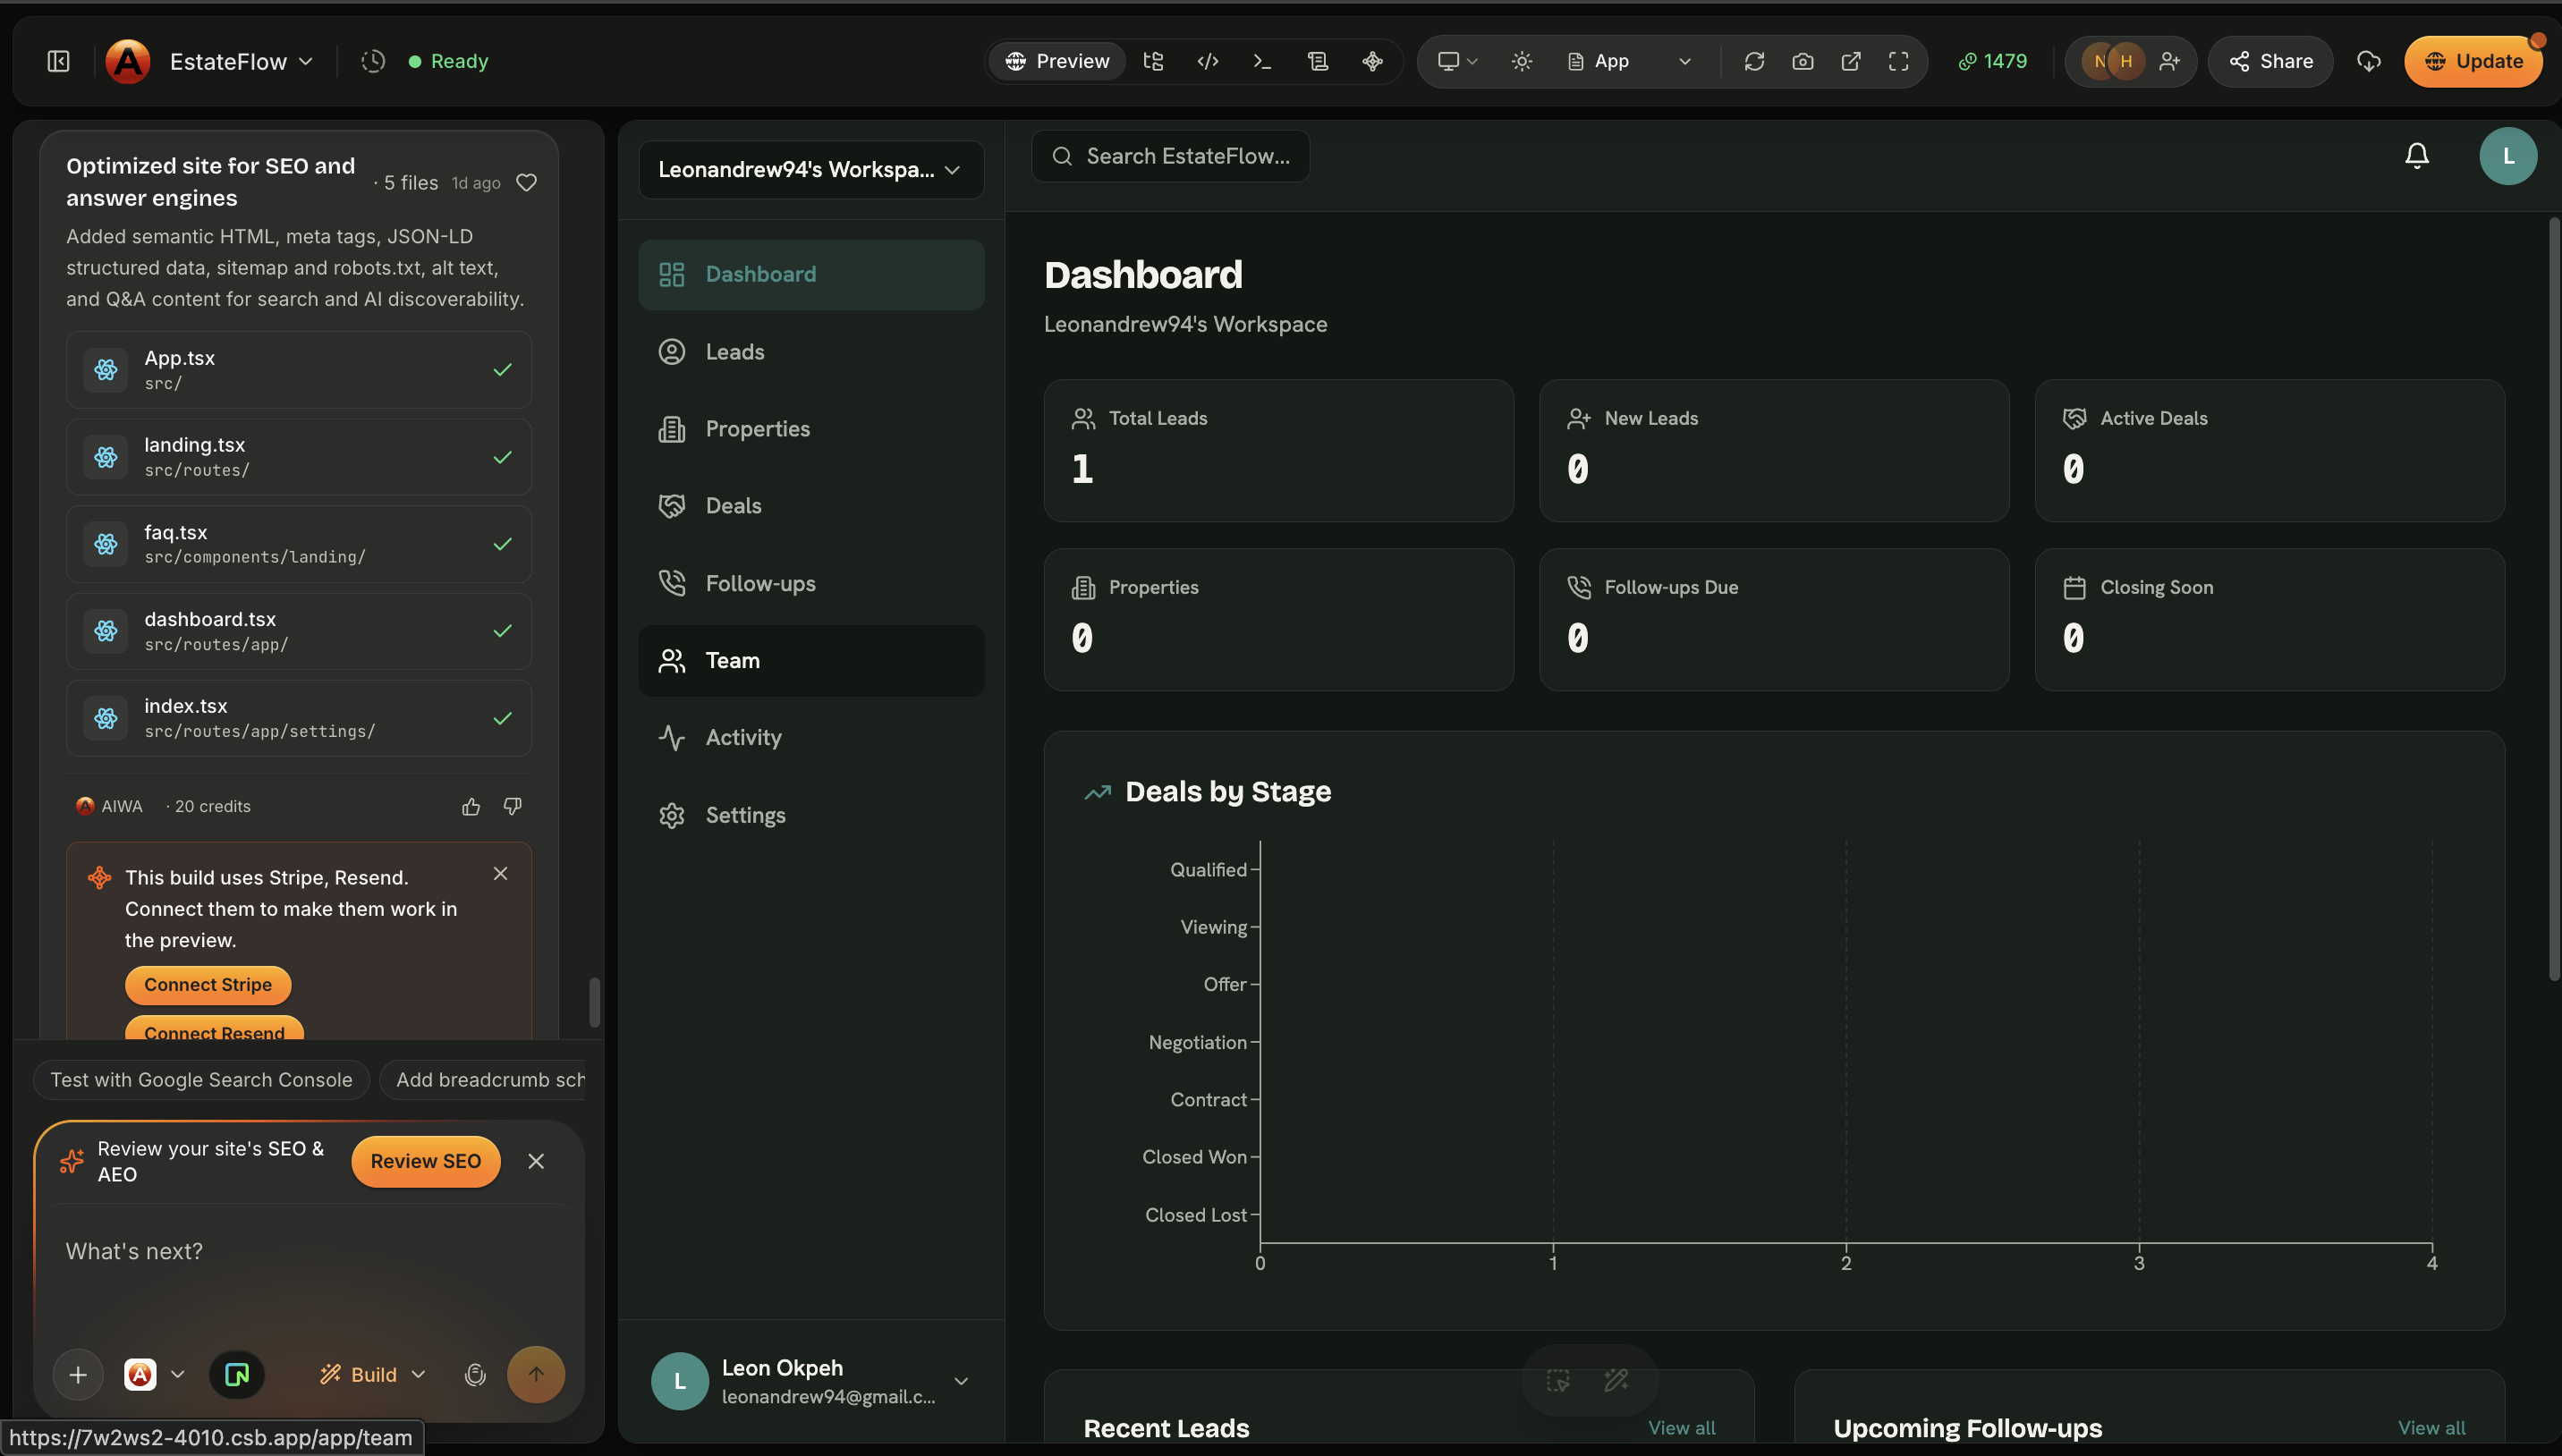Refresh the preview
This screenshot has width=2562, height=1456.
pyautogui.click(x=1754, y=61)
